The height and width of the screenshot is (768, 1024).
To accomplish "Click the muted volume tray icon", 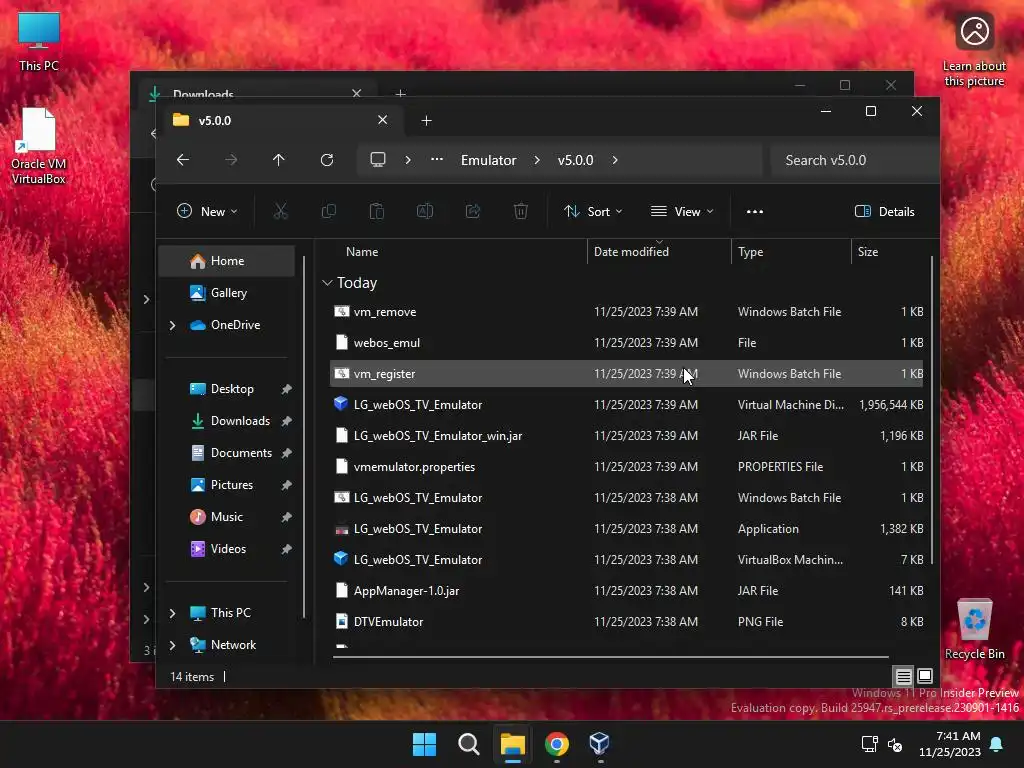I will pyautogui.click(x=895, y=744).
